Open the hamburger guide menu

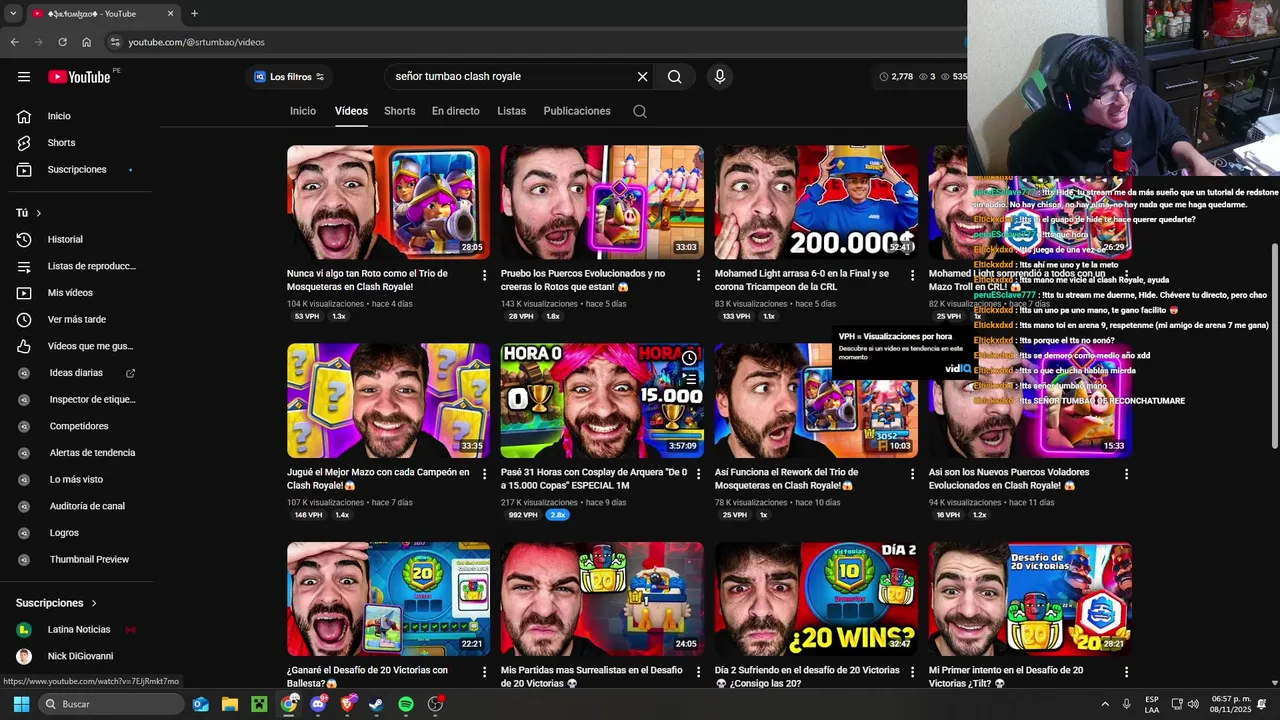[x=24, y=77]
